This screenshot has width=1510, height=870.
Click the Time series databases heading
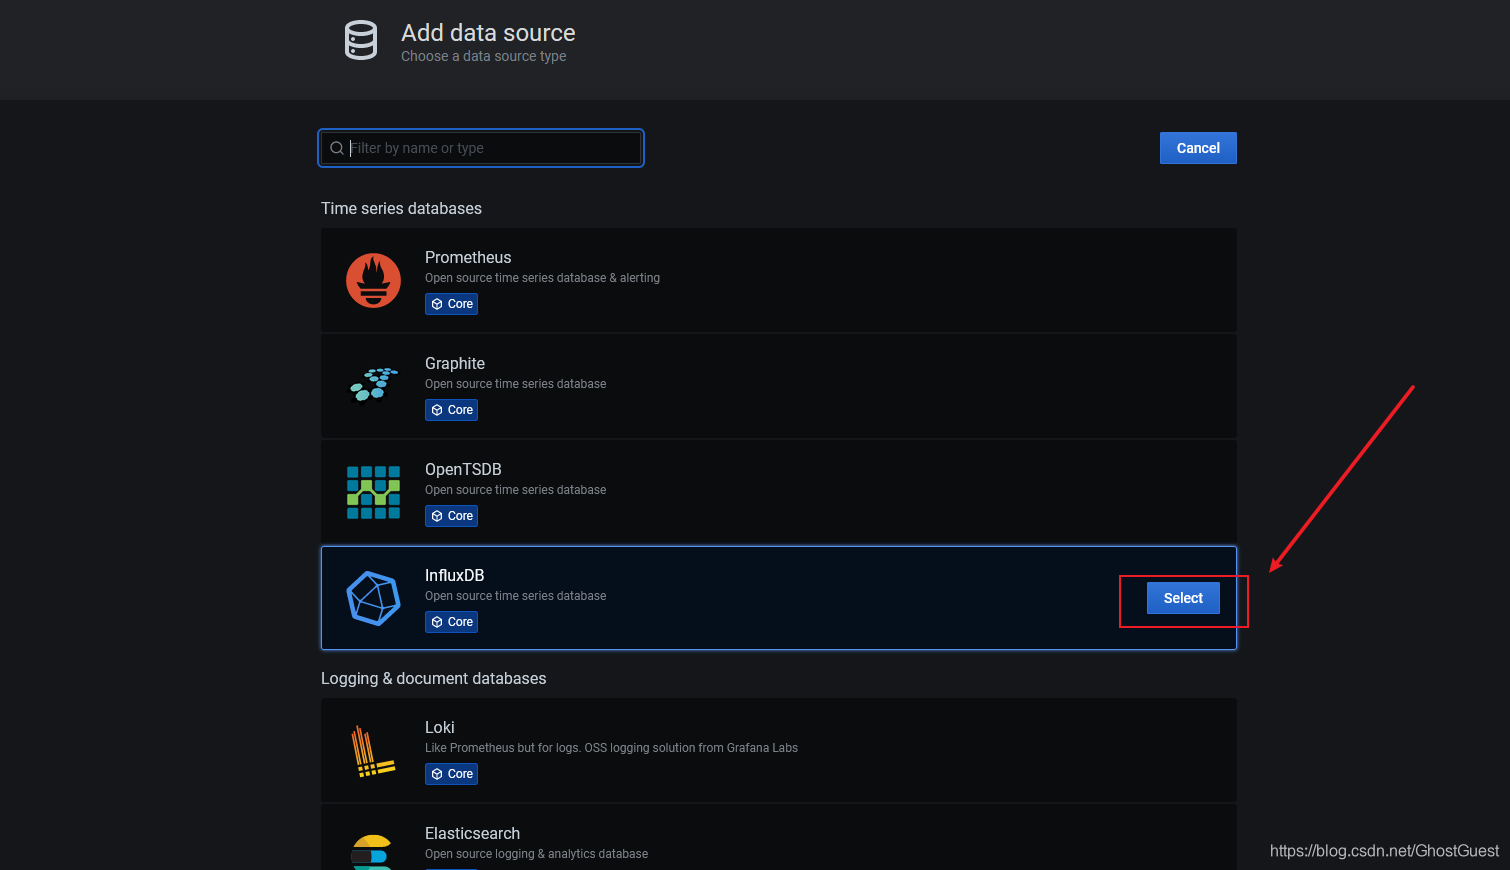coord(401,208)
